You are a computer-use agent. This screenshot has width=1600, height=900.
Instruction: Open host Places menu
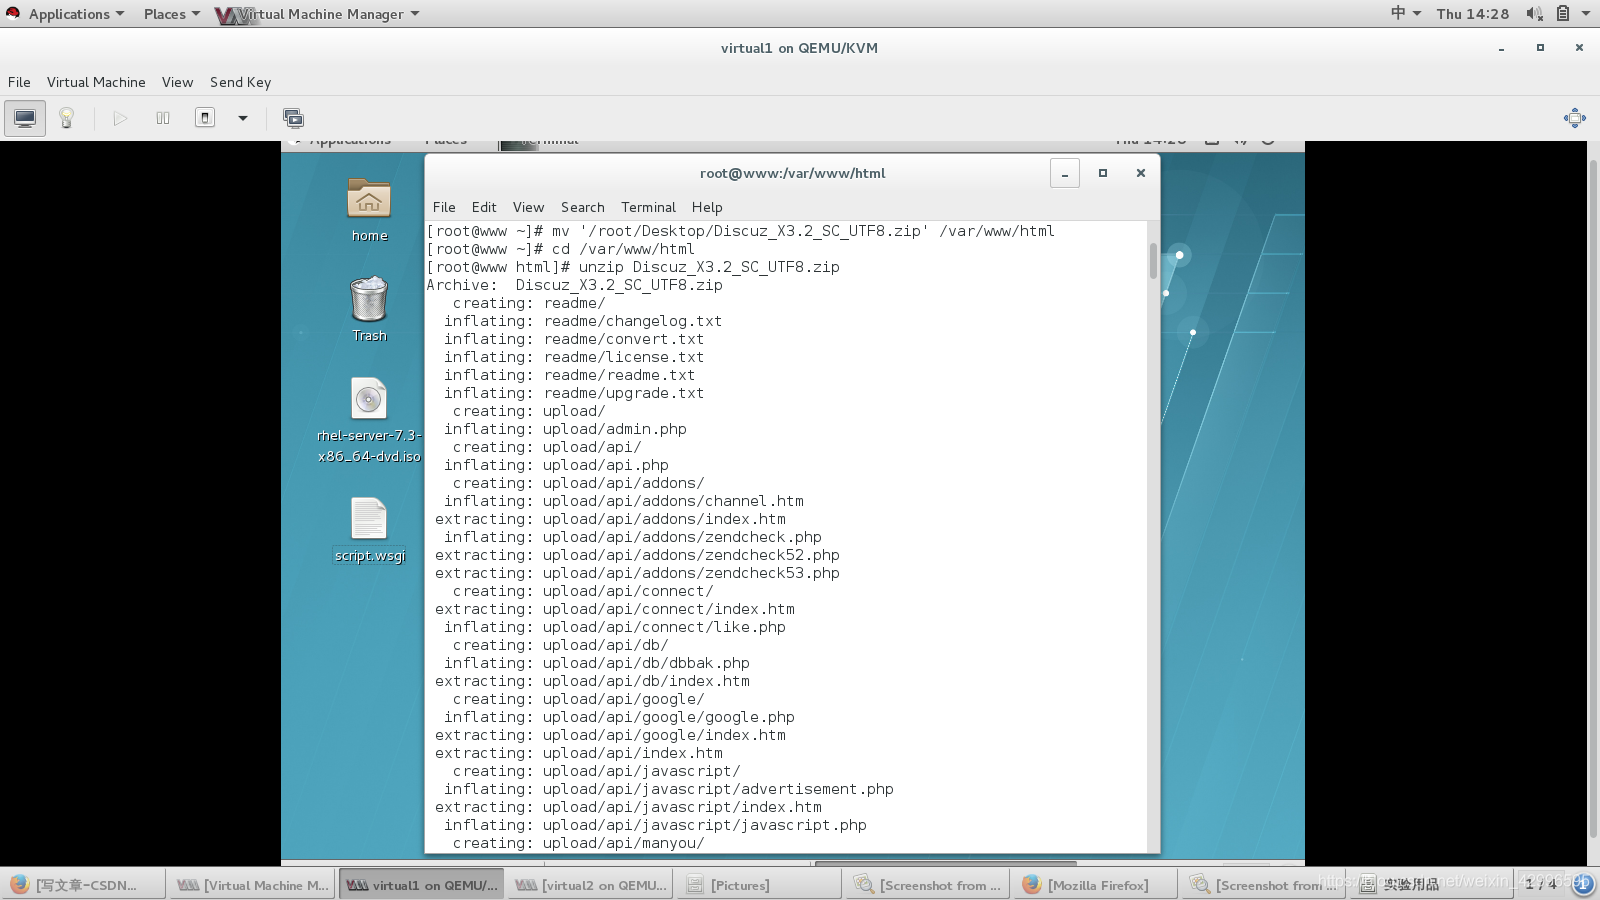[171, 14]
